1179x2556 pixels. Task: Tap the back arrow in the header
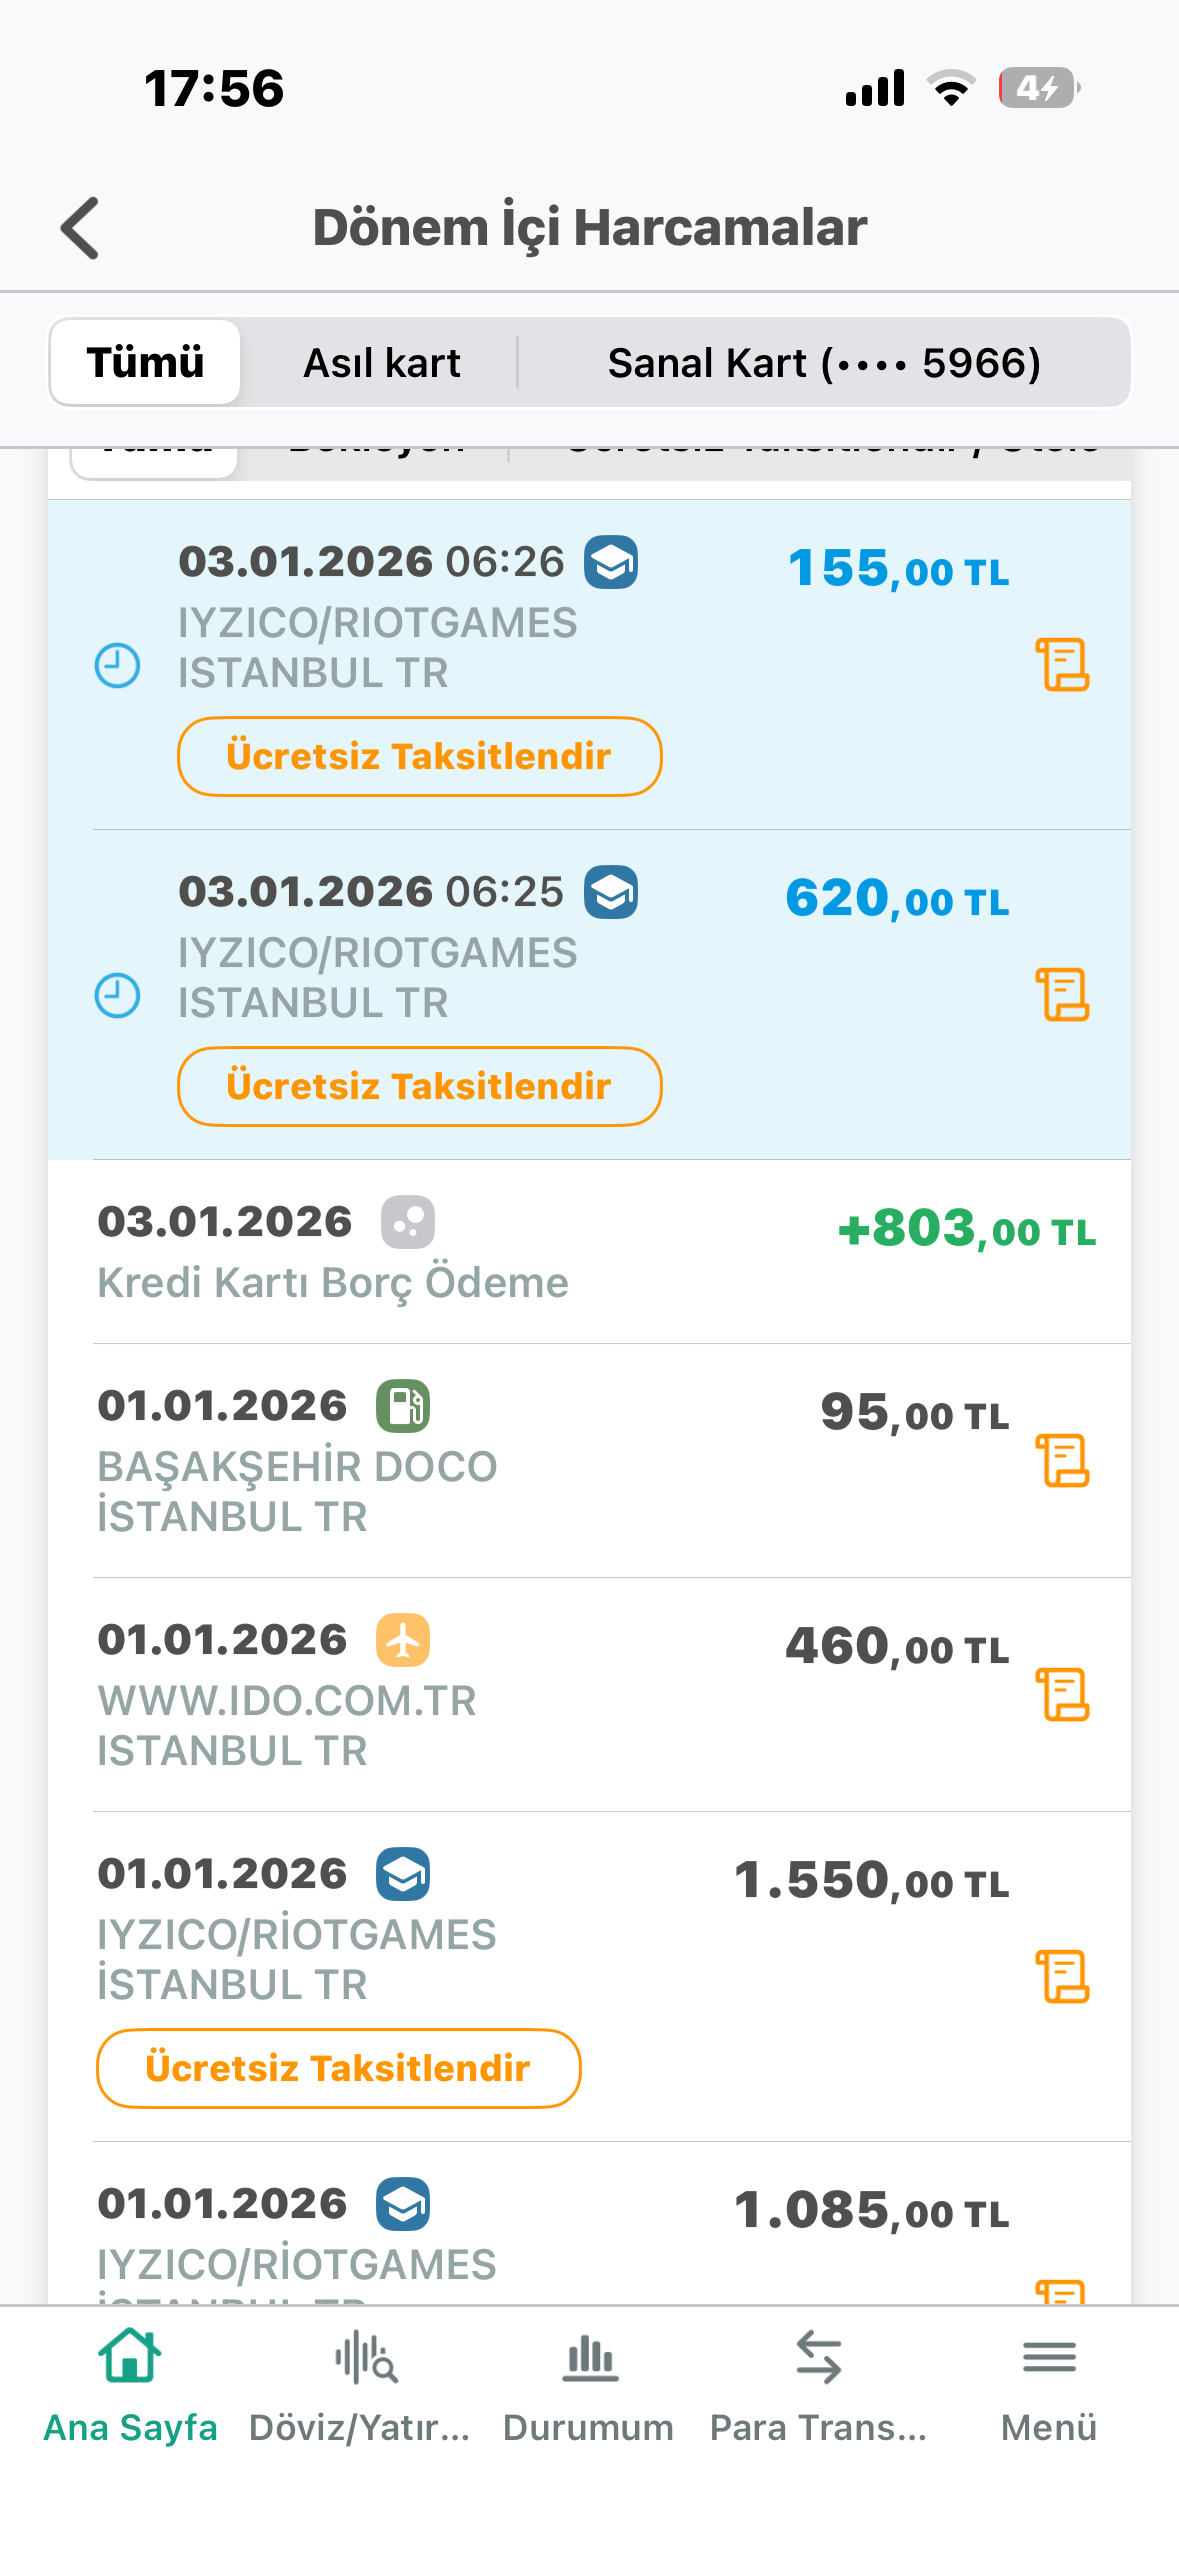point(81,228)
